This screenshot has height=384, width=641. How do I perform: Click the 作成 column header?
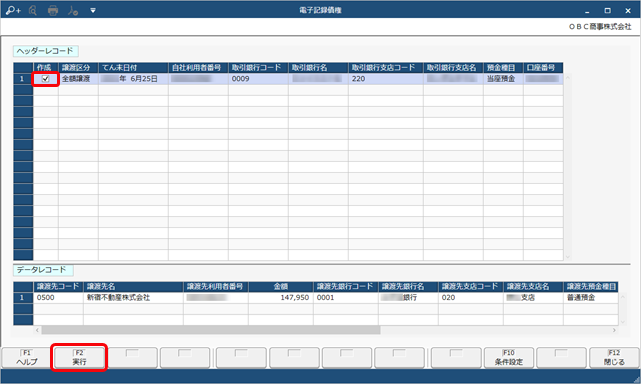click(45, 68)
